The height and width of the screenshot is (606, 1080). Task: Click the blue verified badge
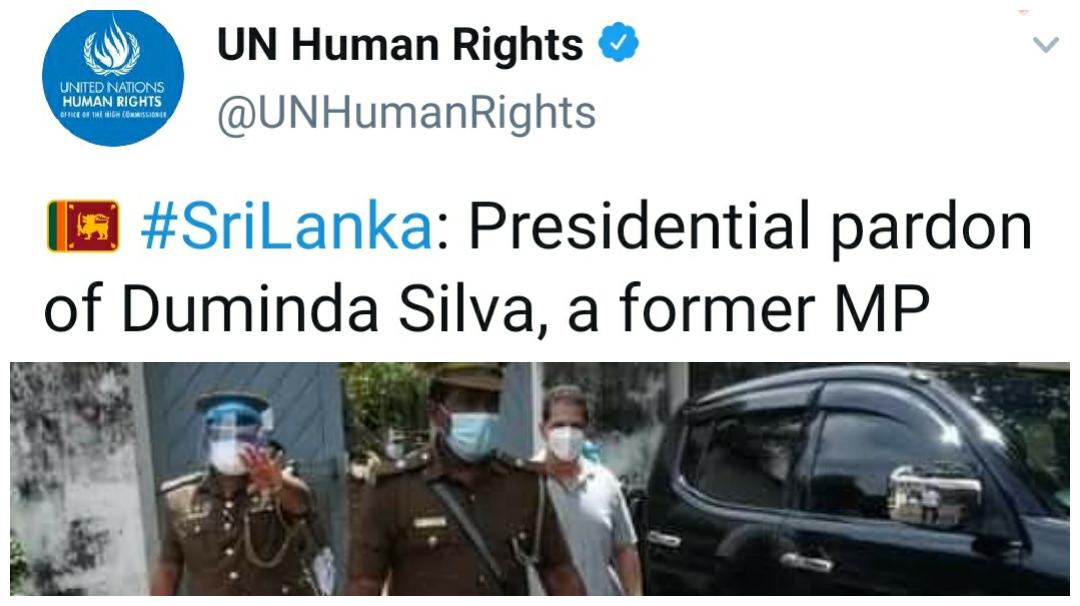tap(618, 43)
